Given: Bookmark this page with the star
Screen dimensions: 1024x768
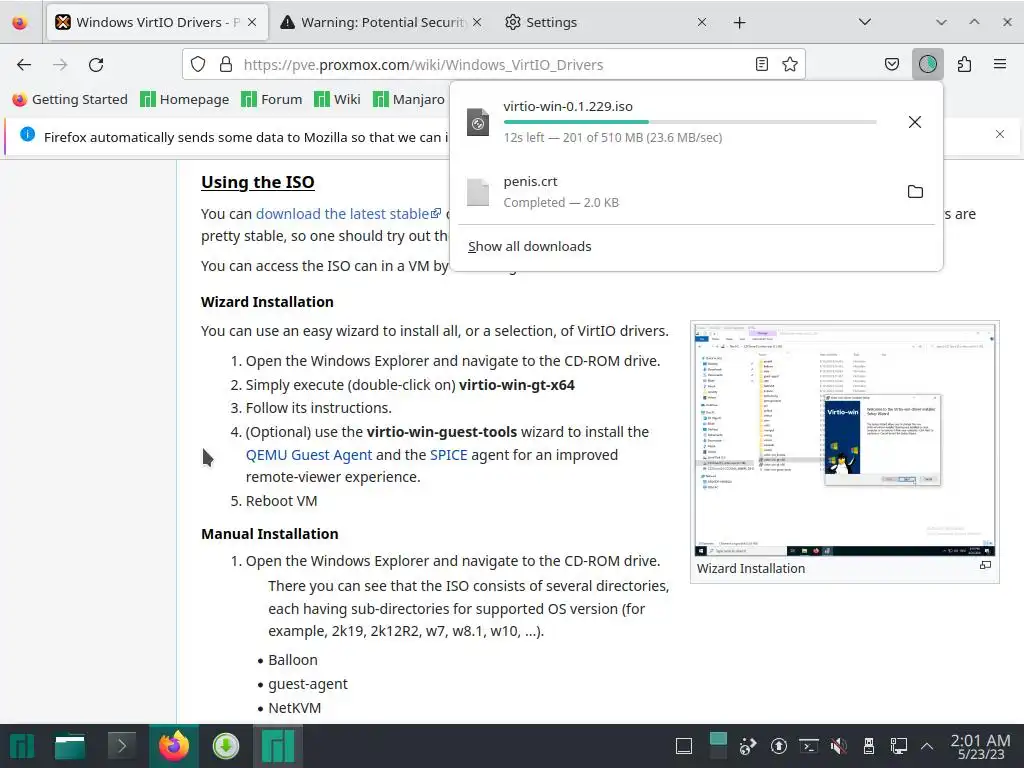Looking at the screenshot, I should pyautogui.click(x=790, y=64).
